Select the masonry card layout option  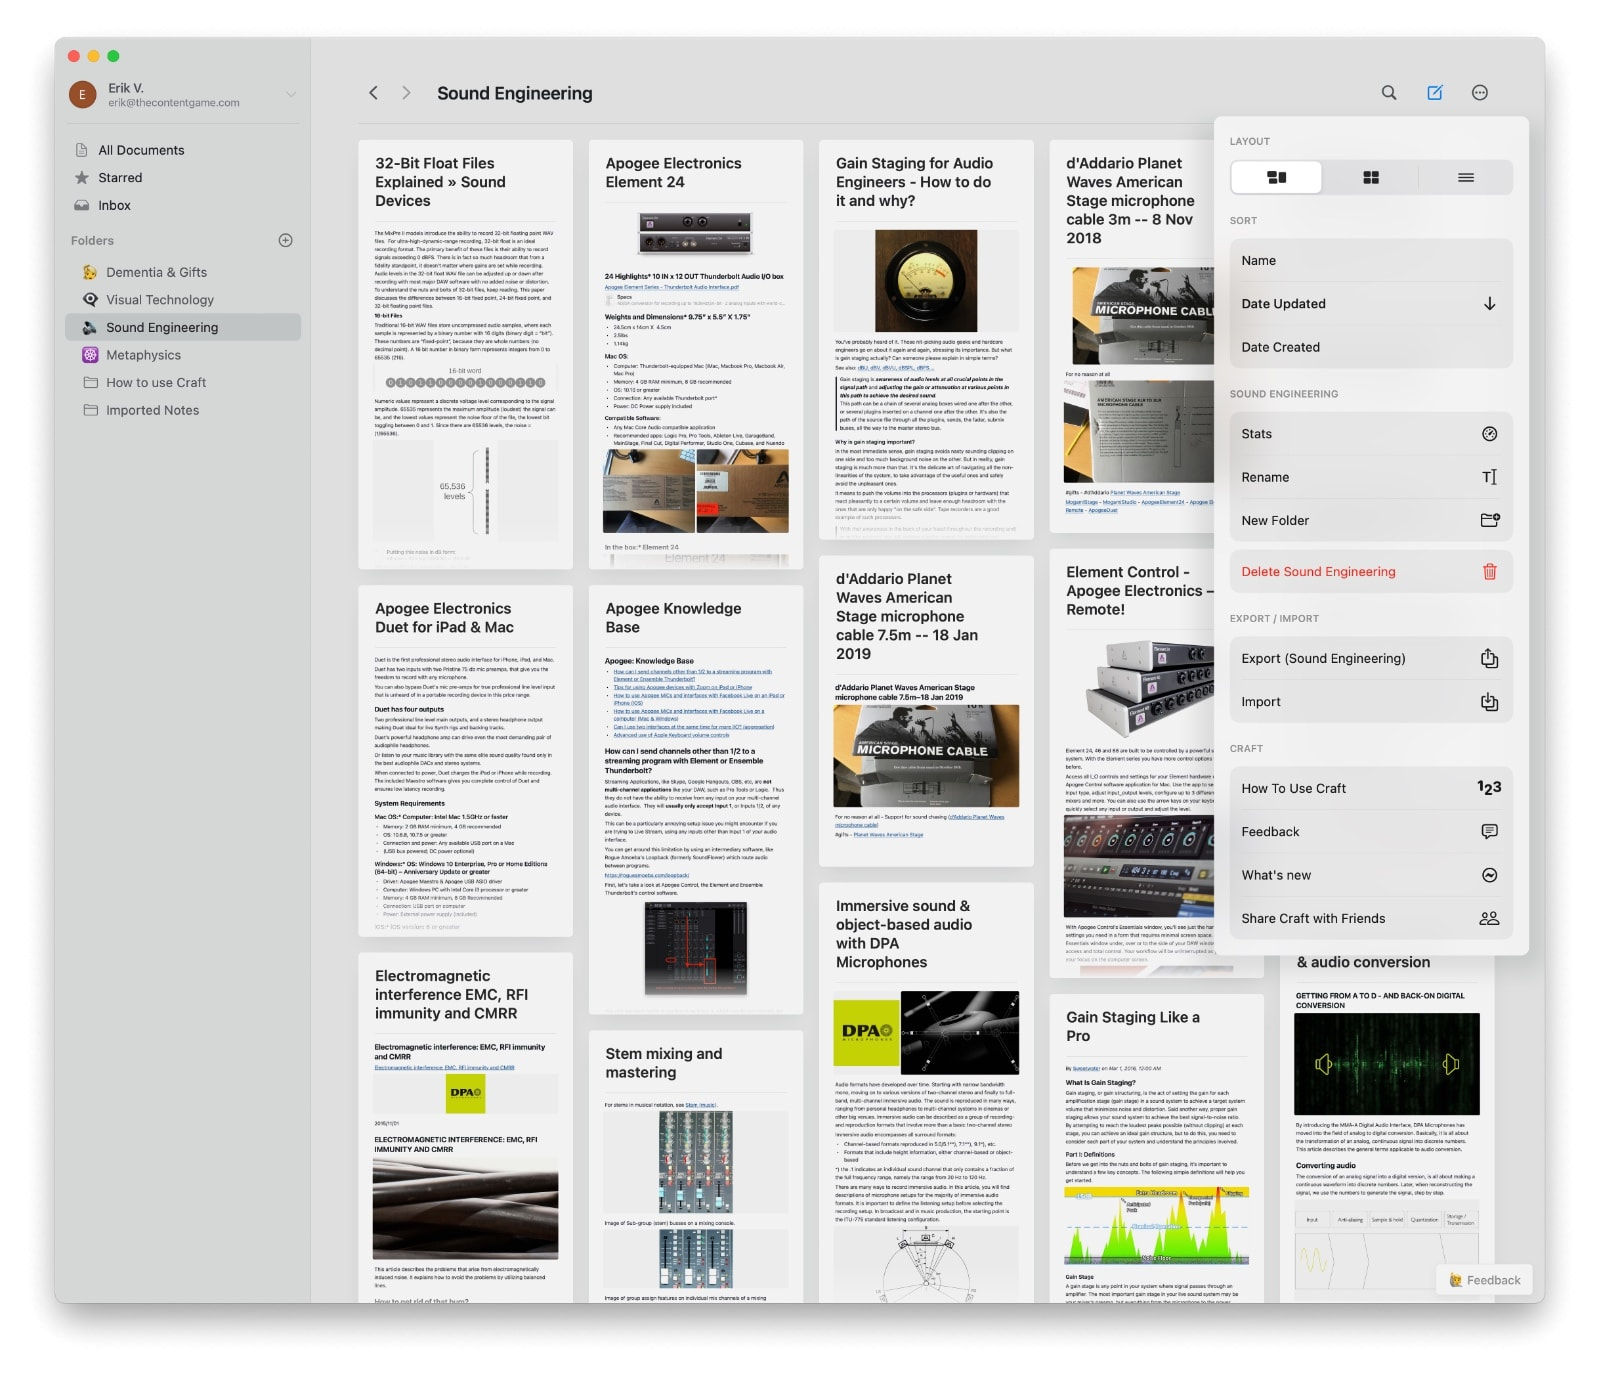tap(1276, 178)
